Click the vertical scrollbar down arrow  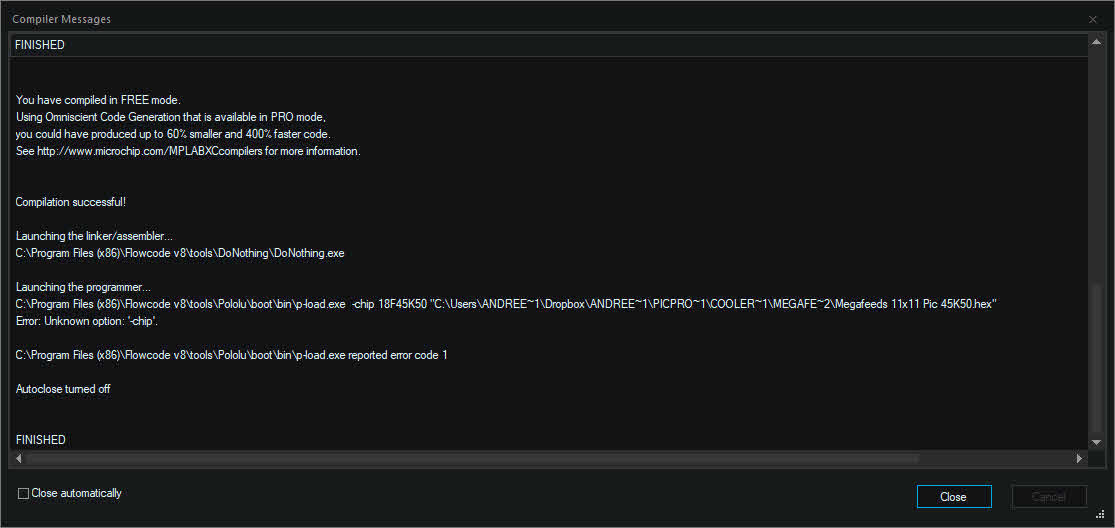tap(1096, 441)
